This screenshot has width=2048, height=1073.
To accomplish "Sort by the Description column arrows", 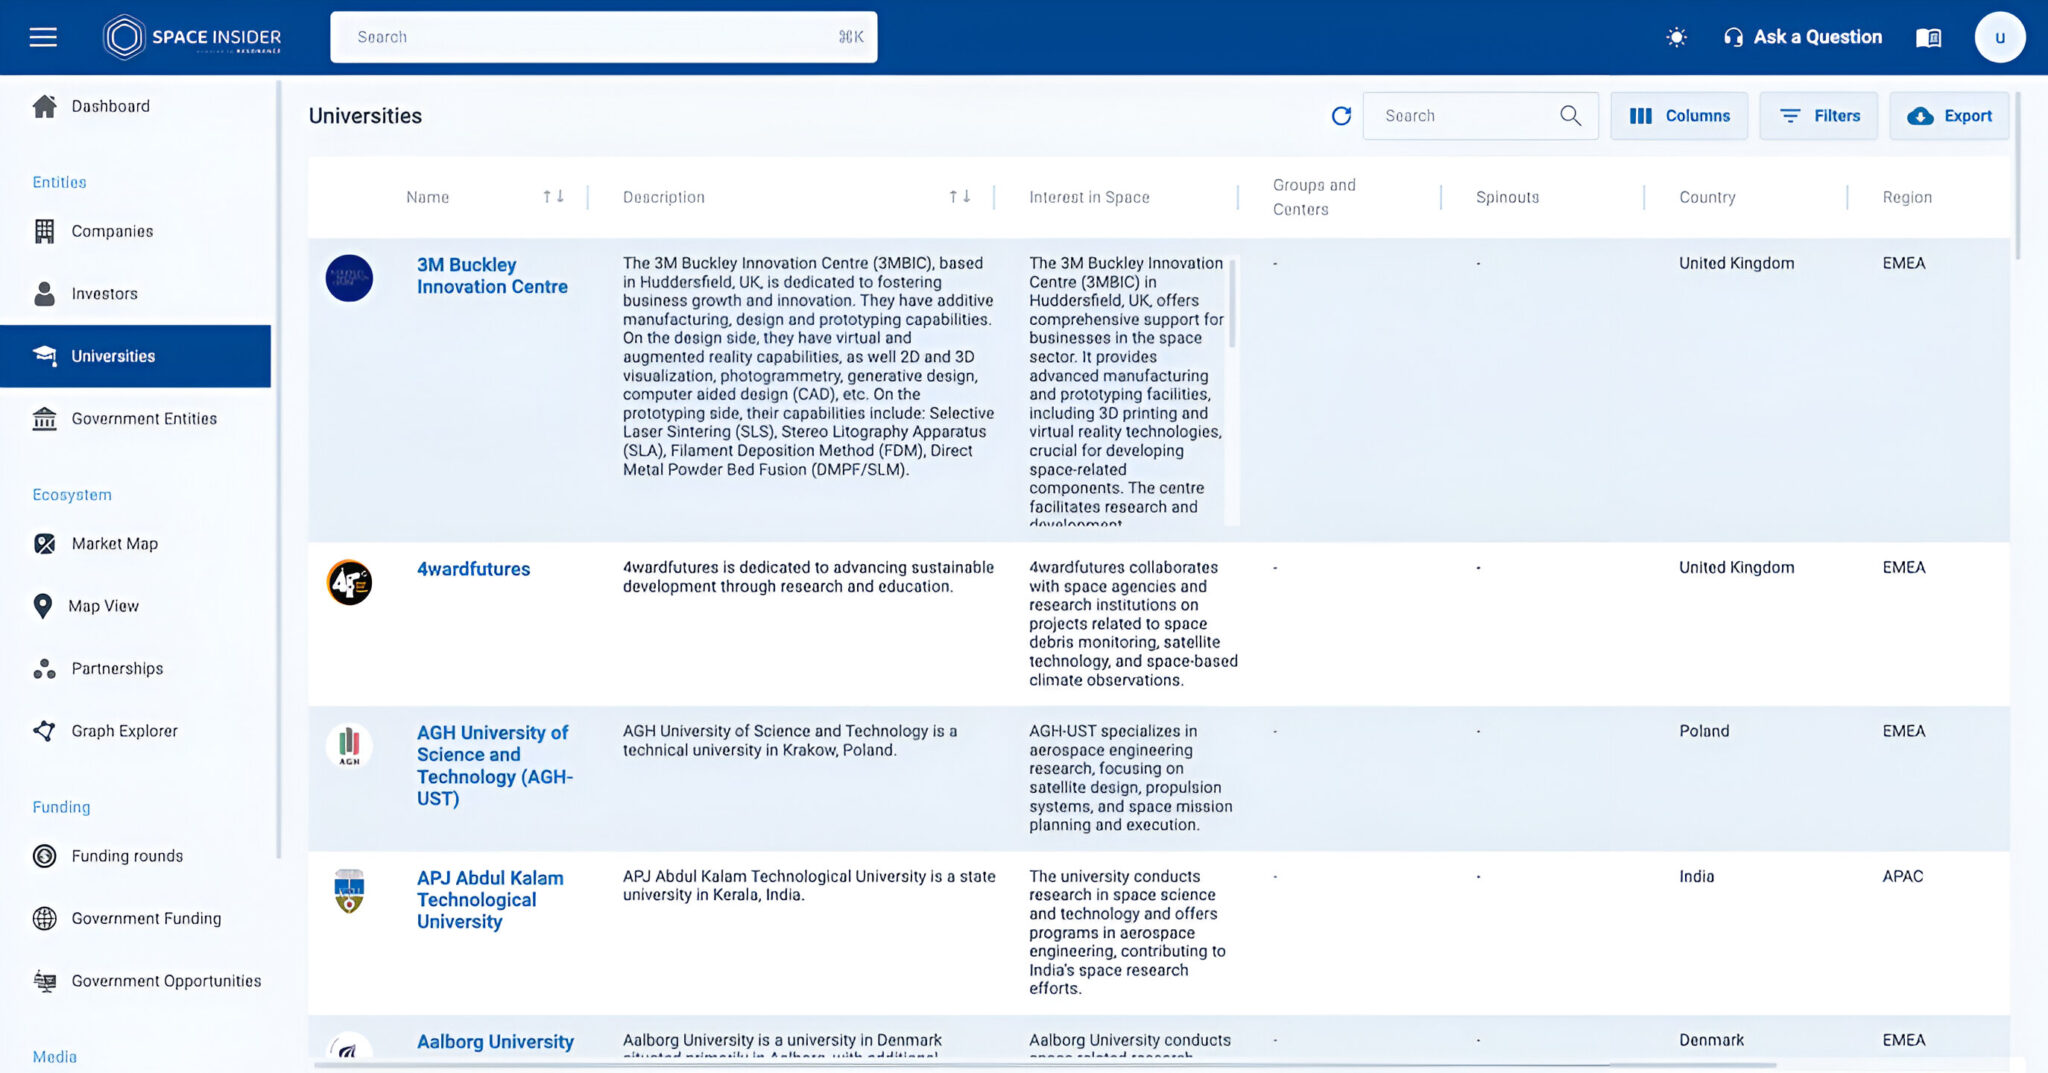I will [x=959, y=197].
